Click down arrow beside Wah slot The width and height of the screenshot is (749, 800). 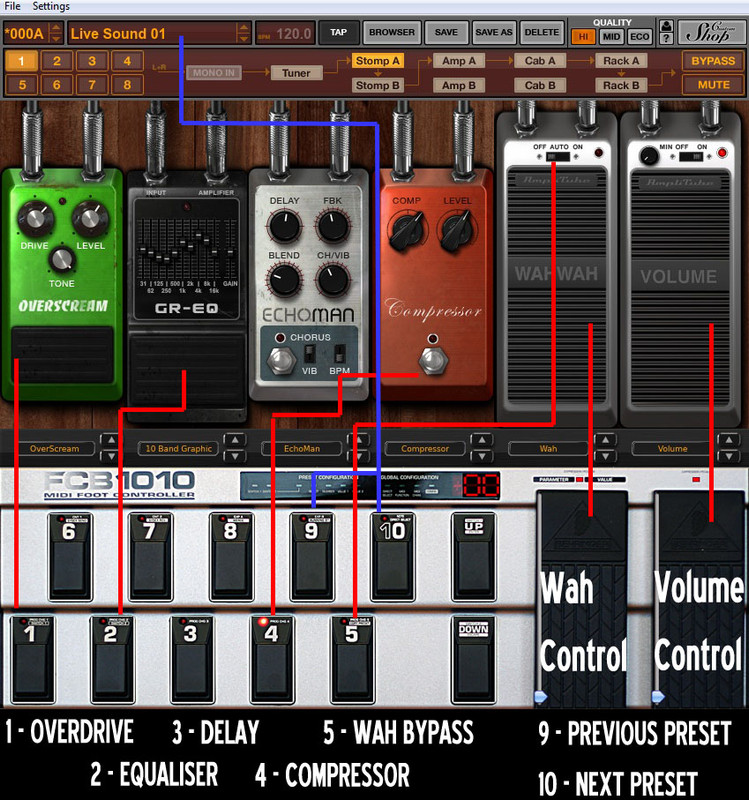(x=605, y=456)
